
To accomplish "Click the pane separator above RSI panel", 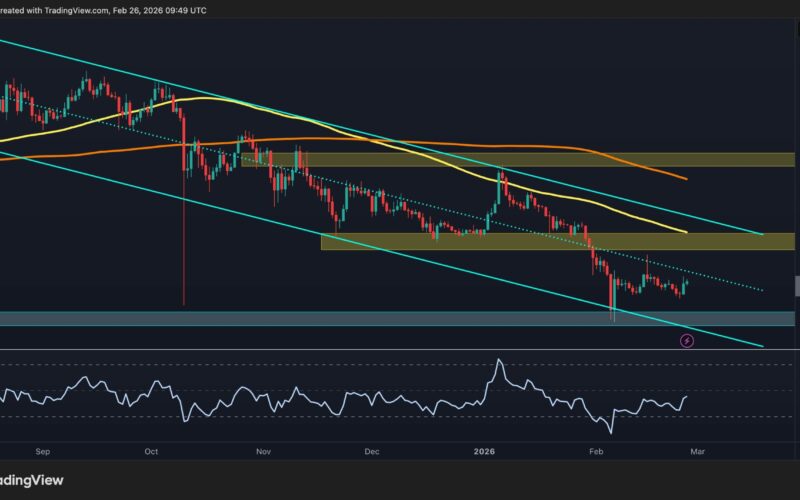I will [x=400, y=349].
